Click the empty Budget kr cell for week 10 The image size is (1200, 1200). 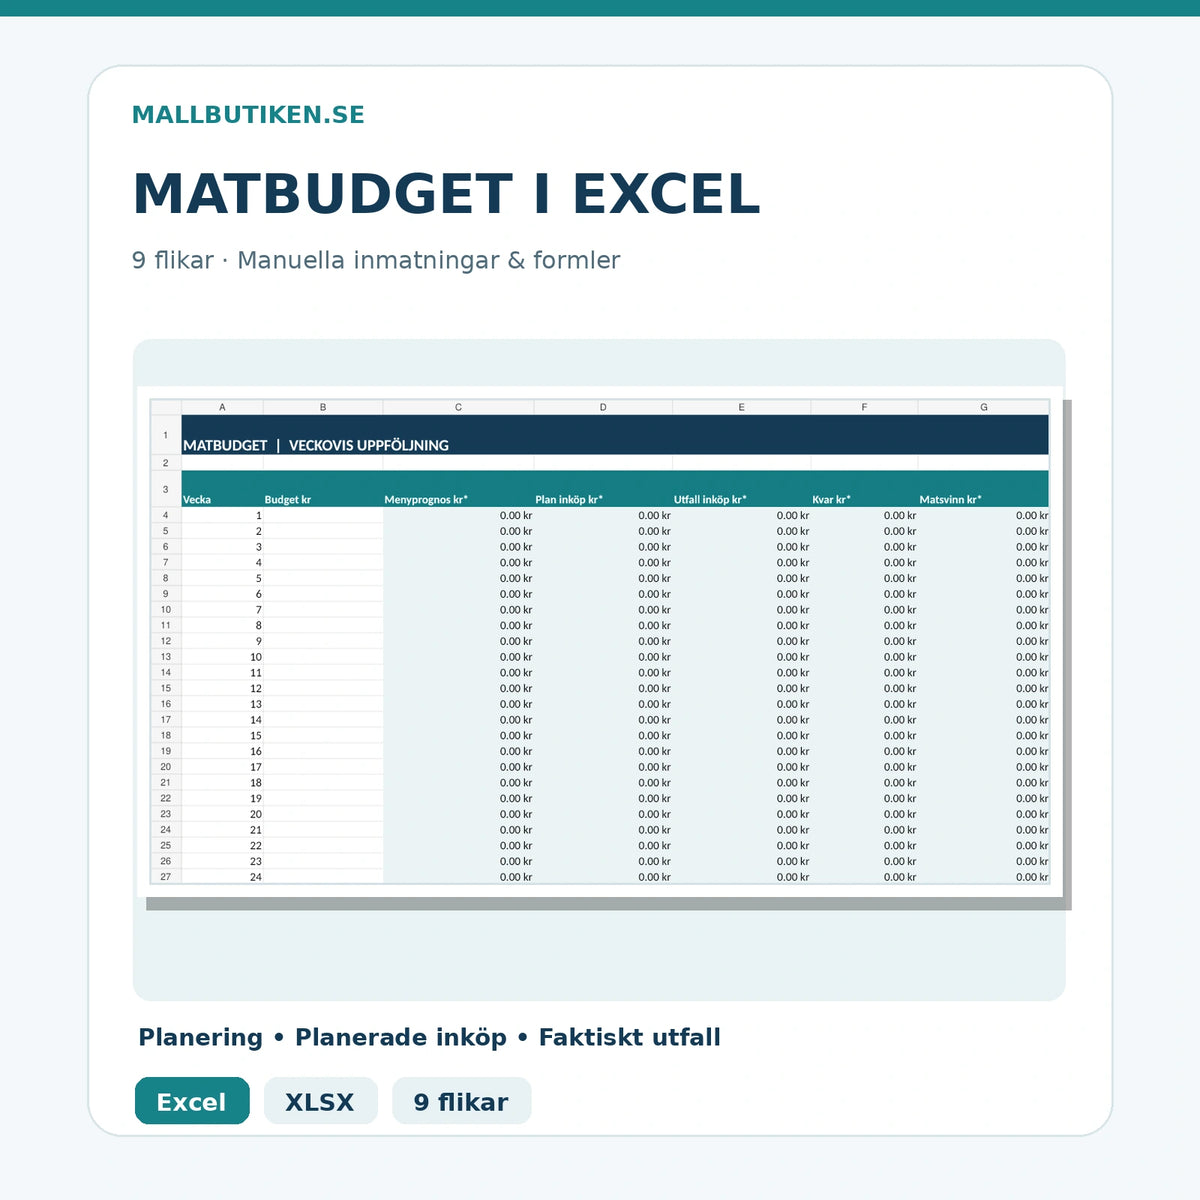point(323,657)
